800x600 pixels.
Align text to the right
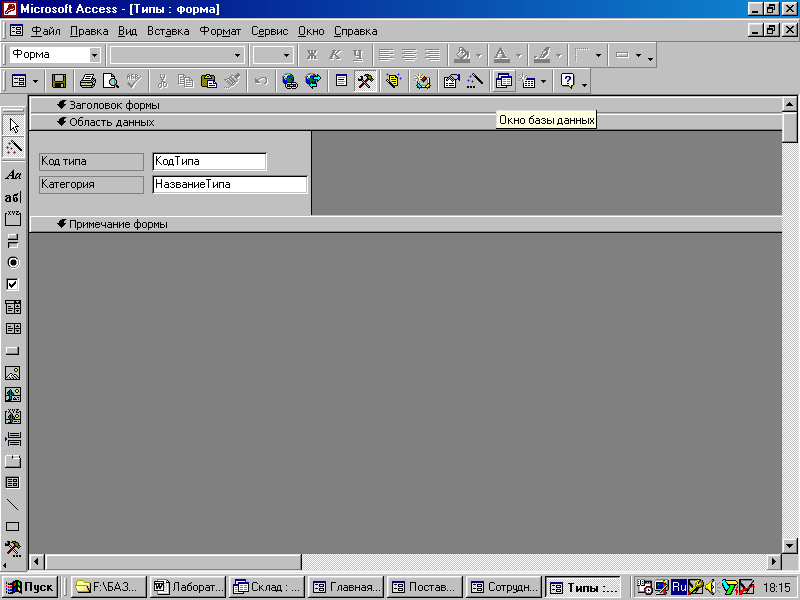[x=433, y=55]
